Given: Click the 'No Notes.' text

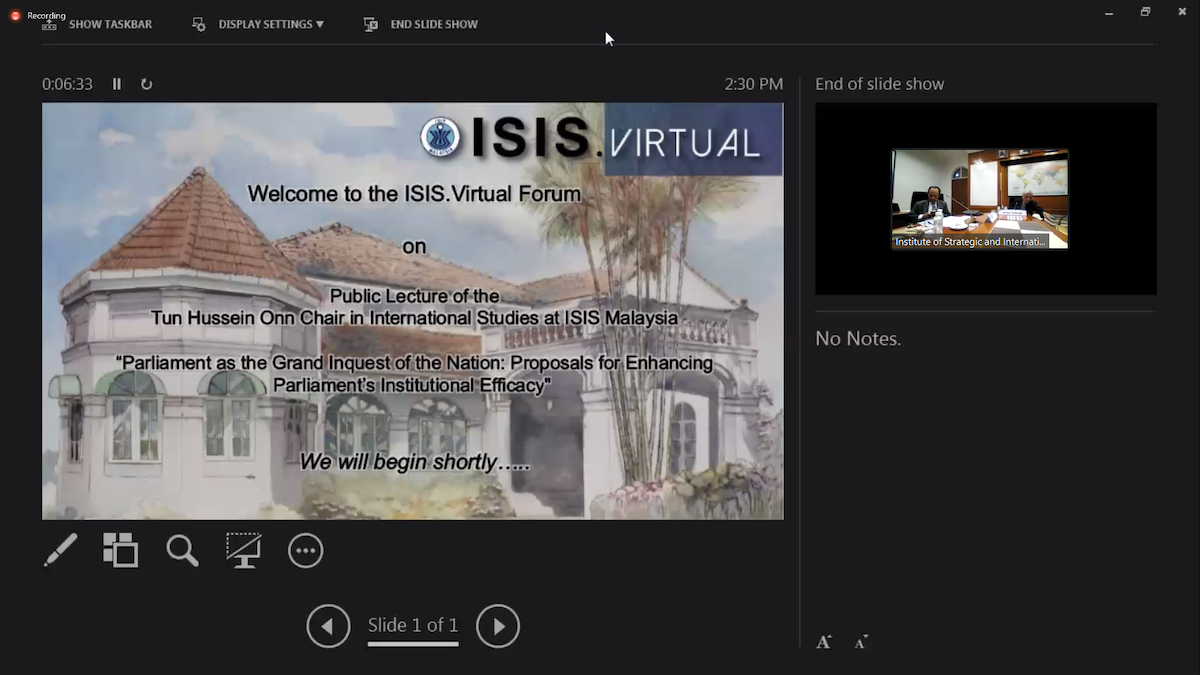Looking at the screenshot, I should pyautogui.click(x=858, y=339).
